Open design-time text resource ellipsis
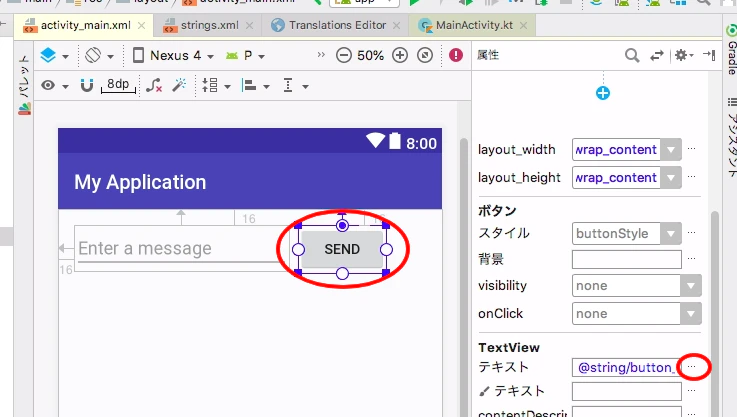This screenshot has width=737, height=417. (x=691, y=390)
